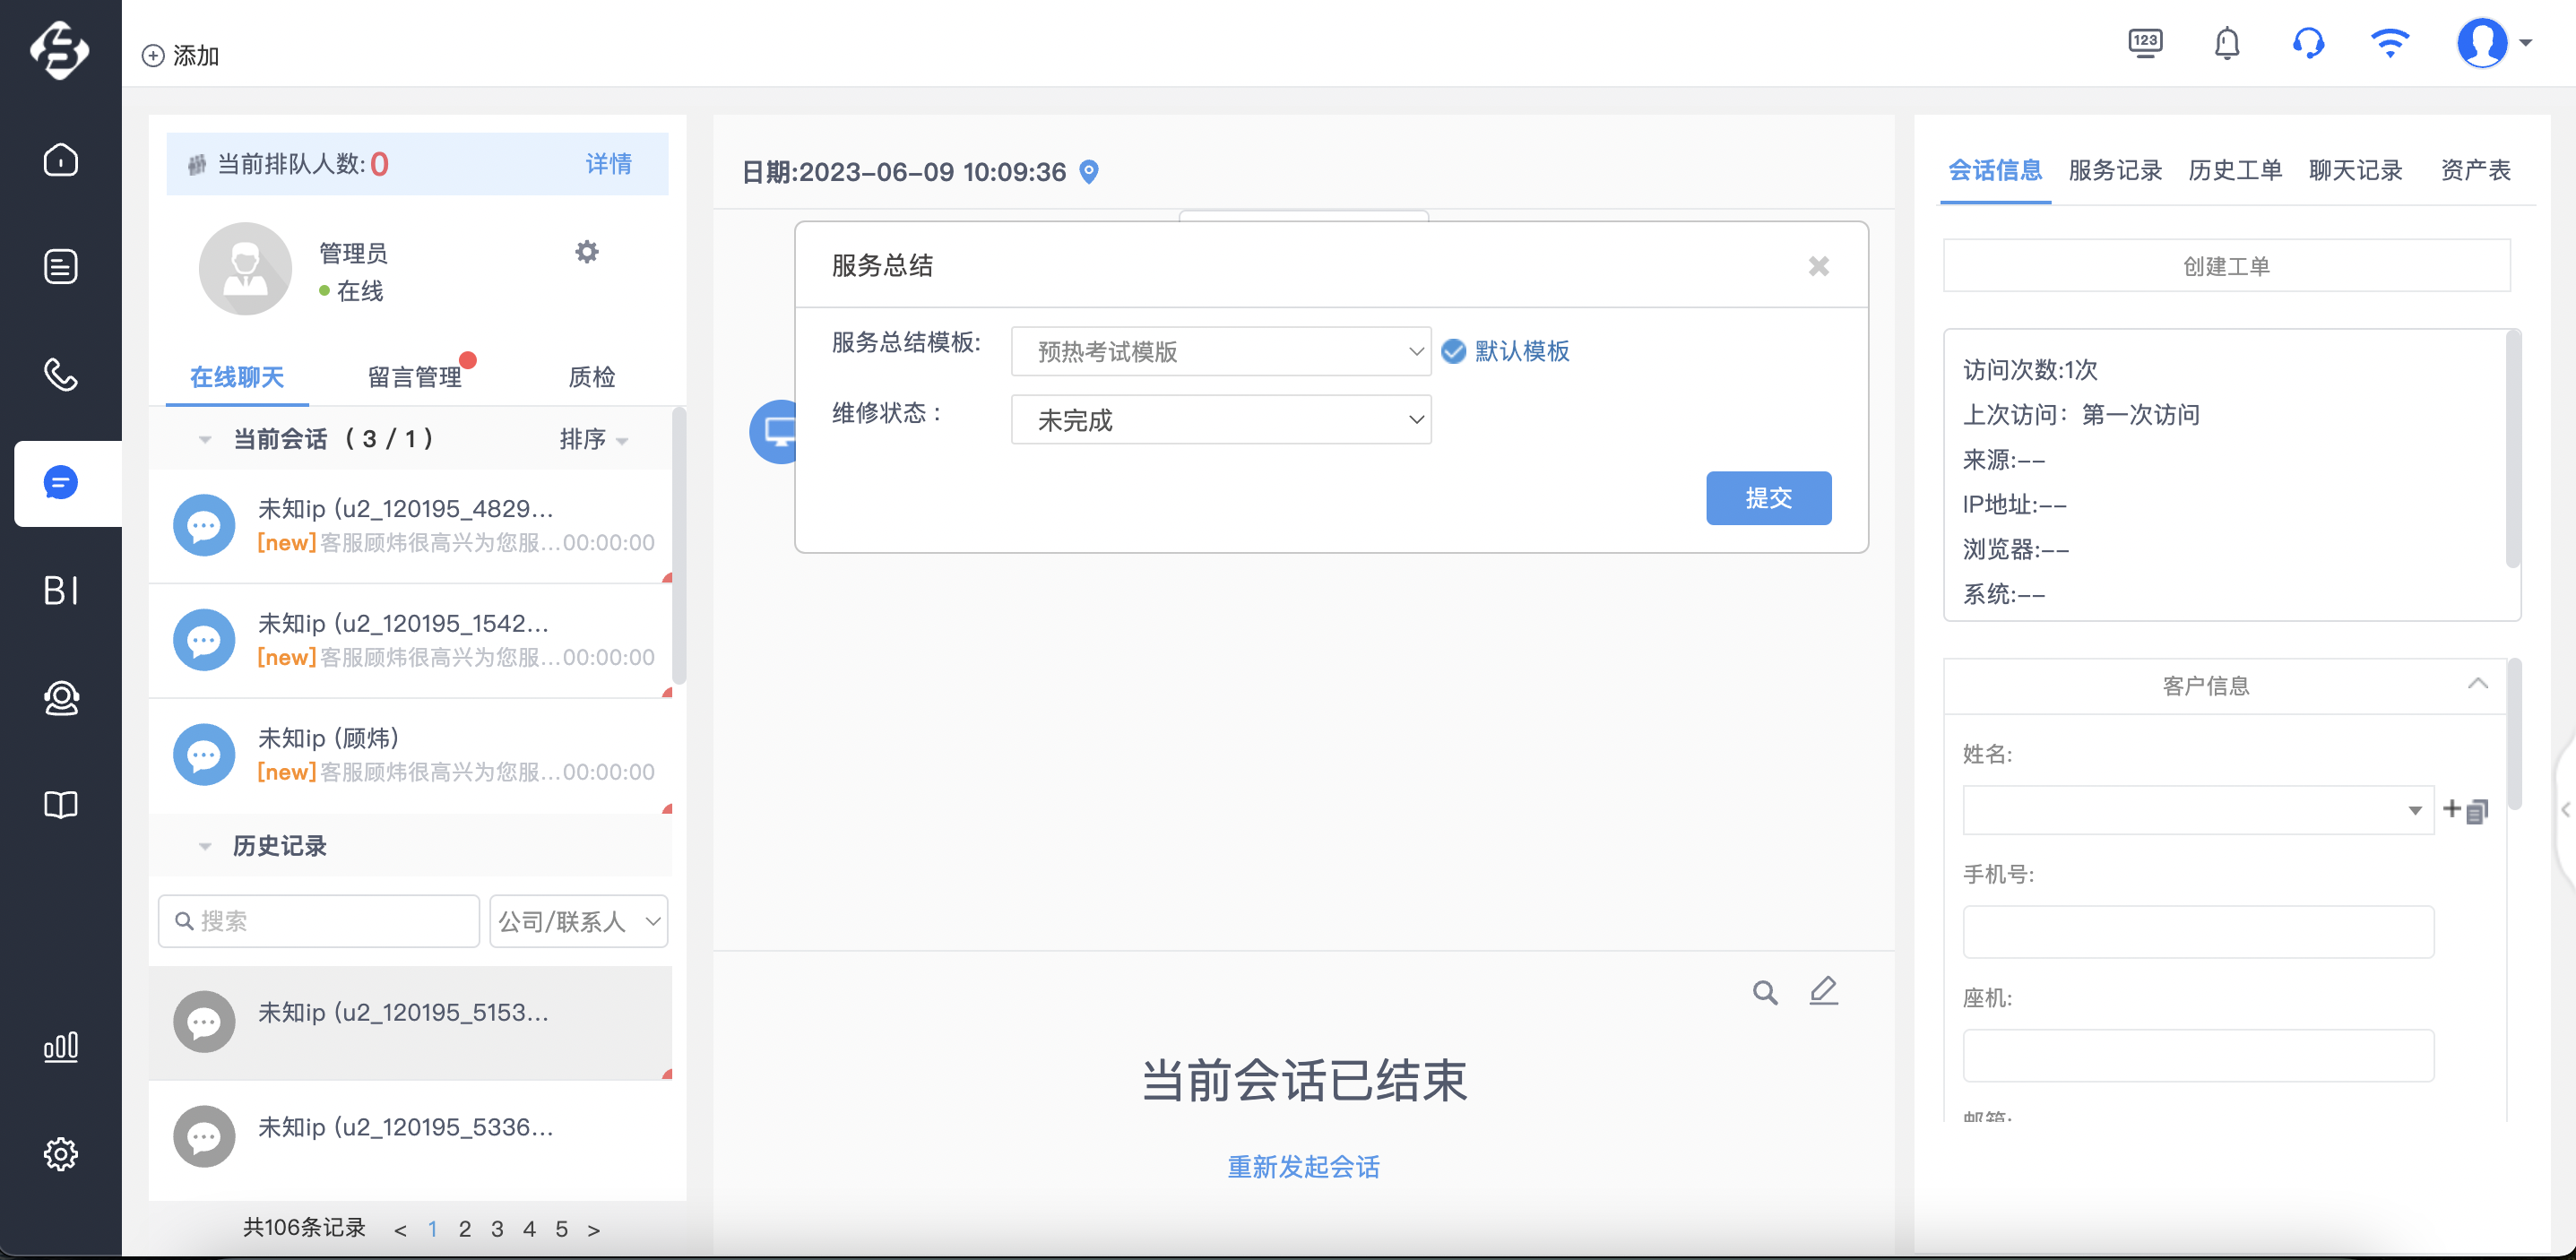
Task: Click the notification bell icon
Action: 2227,44
